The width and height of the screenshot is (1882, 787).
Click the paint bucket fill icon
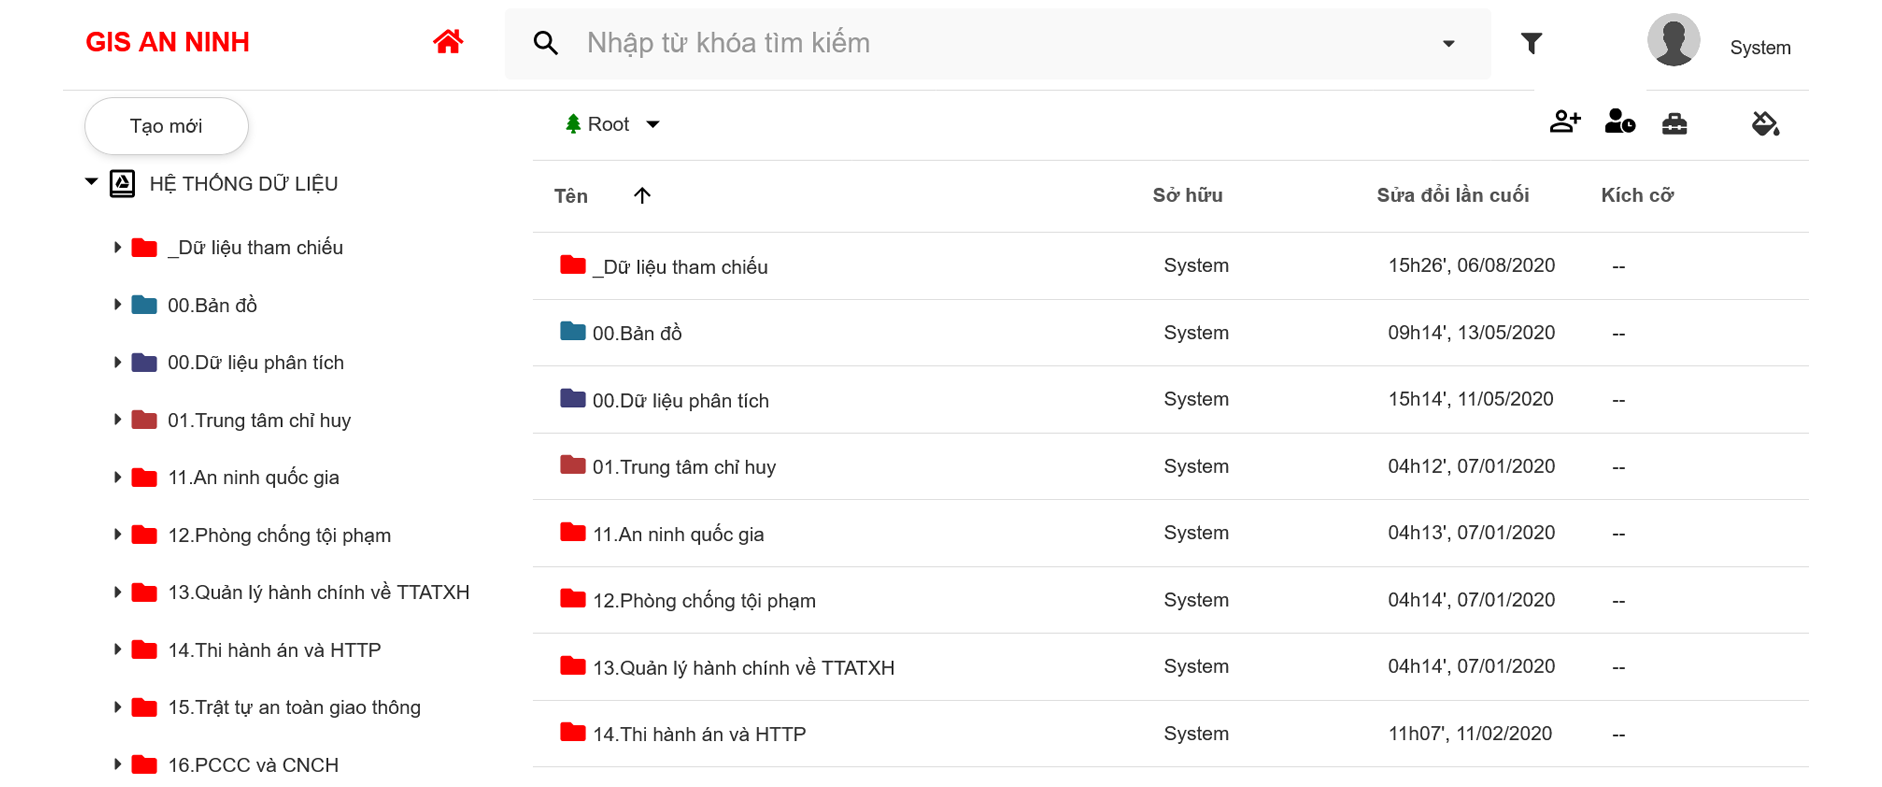click(x=1765, y=123)
